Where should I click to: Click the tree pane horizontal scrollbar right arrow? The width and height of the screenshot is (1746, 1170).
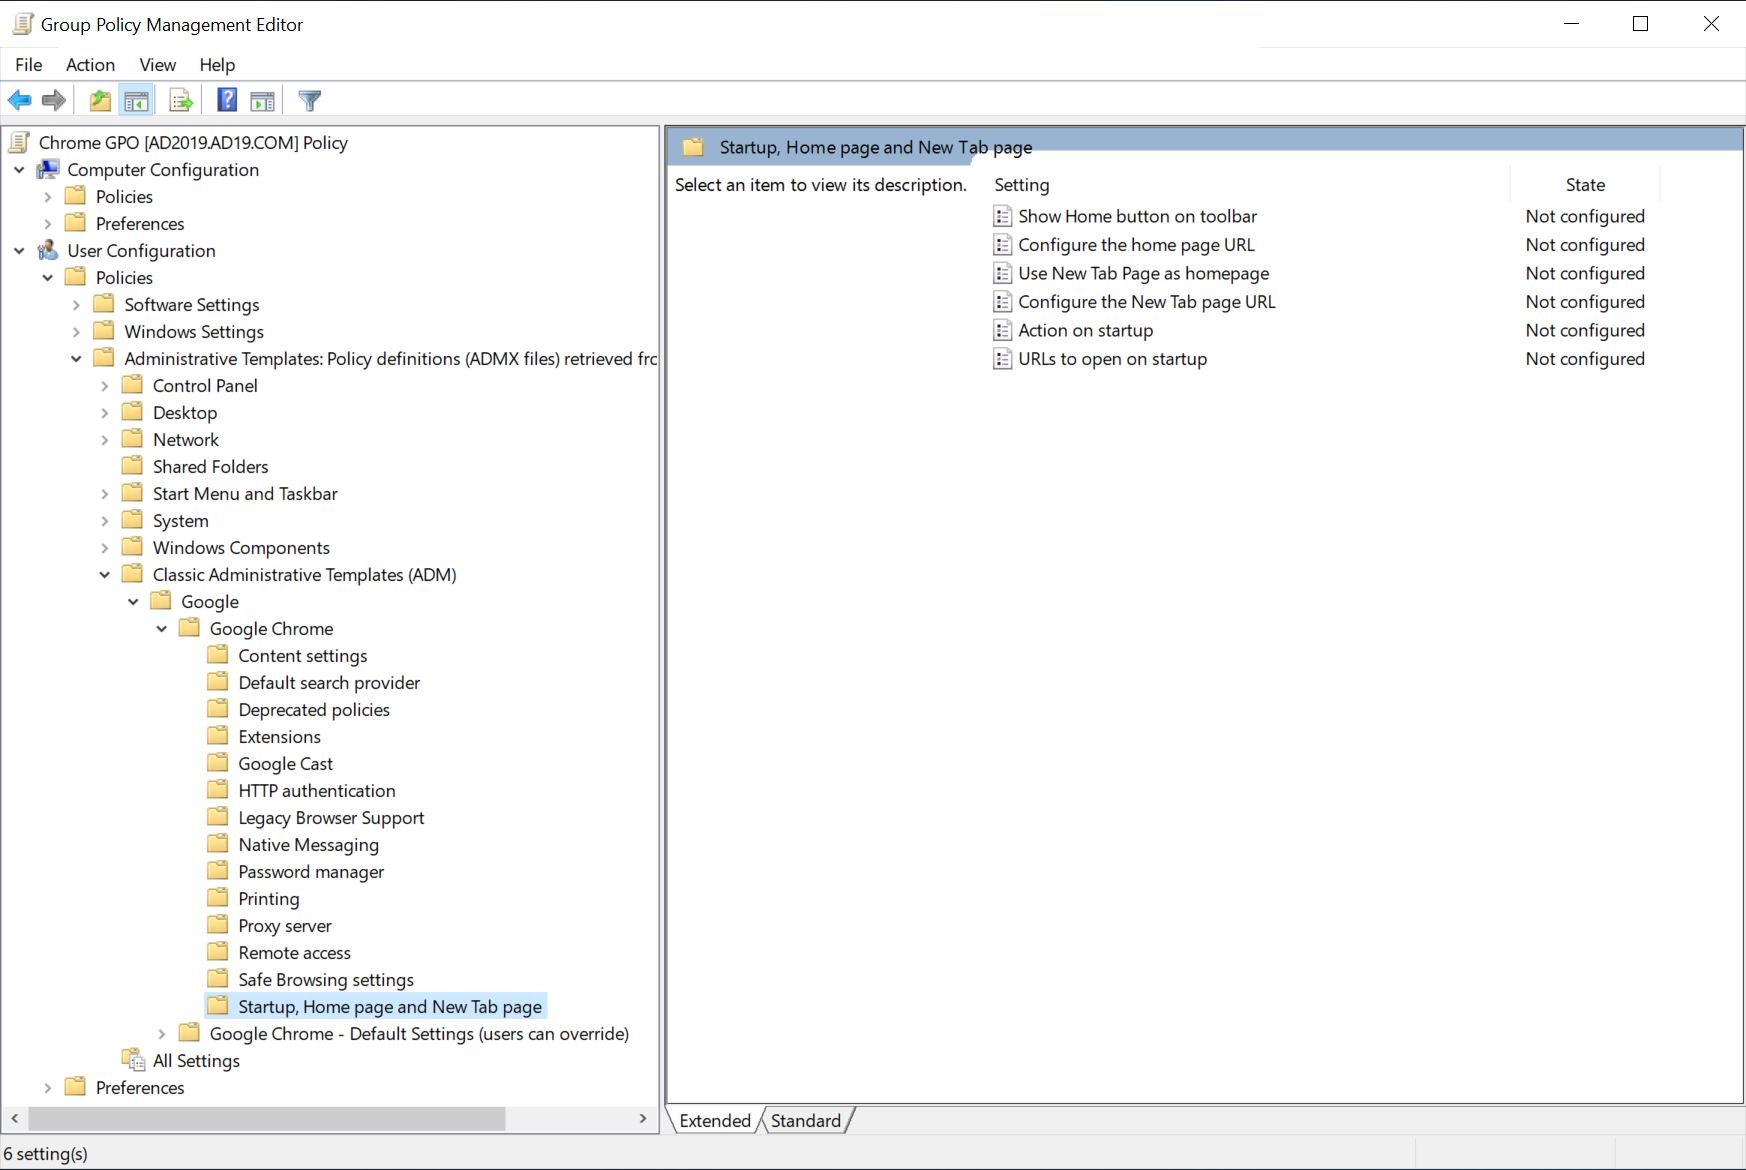pyautogui.click(x=643, y=1118)
